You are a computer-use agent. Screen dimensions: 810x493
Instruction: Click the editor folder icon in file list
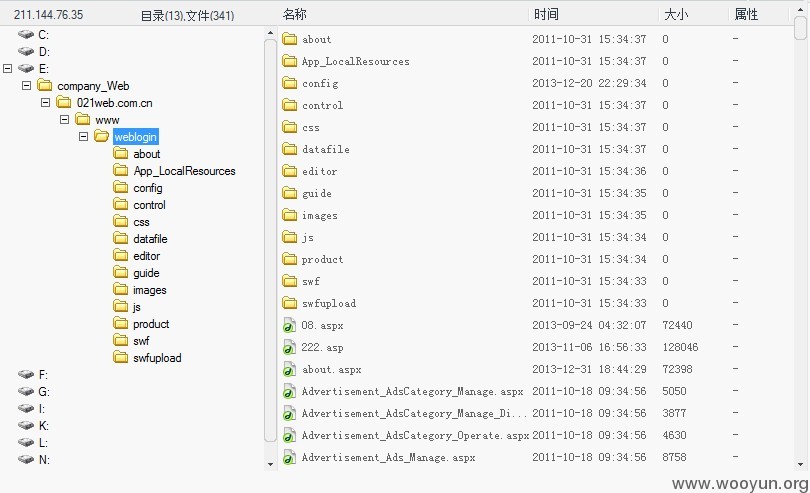[290, 171]
